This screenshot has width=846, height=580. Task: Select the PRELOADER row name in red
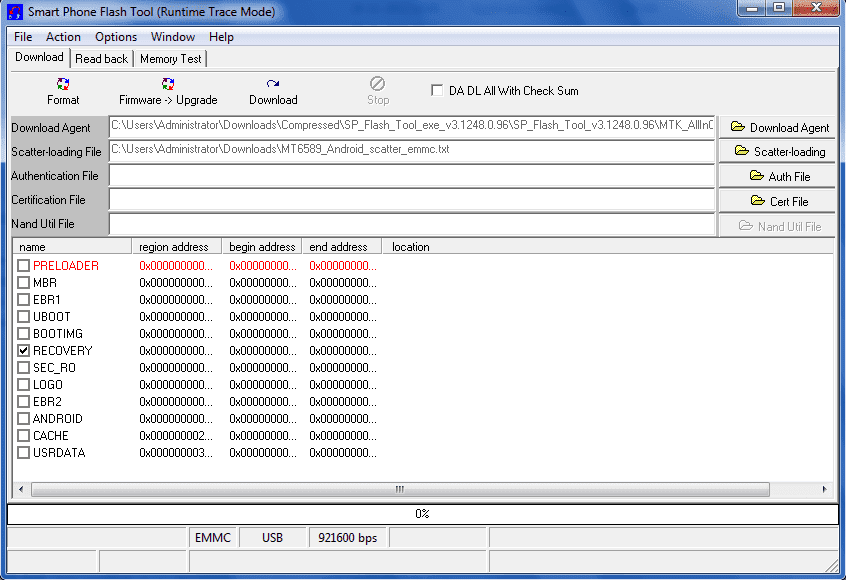(66, 265)
